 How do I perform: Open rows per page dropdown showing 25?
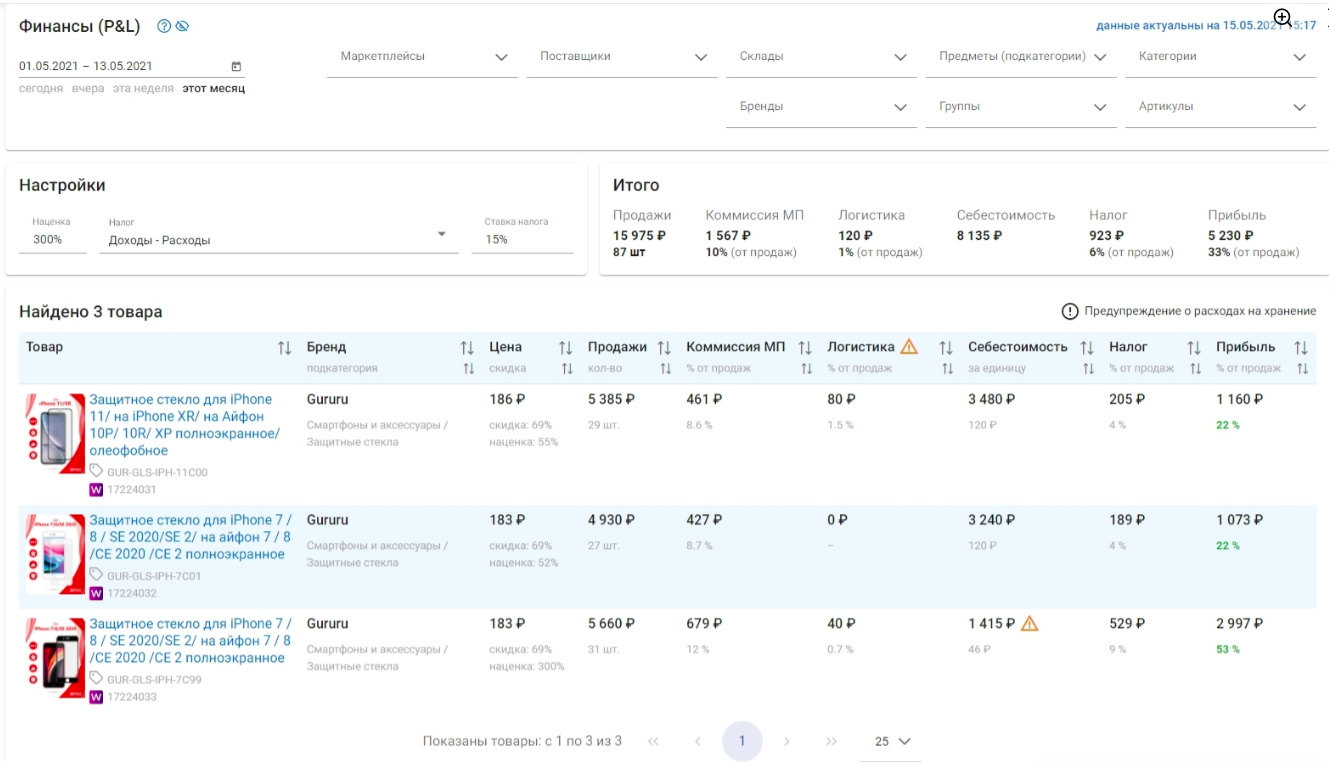tap(892, 741)
